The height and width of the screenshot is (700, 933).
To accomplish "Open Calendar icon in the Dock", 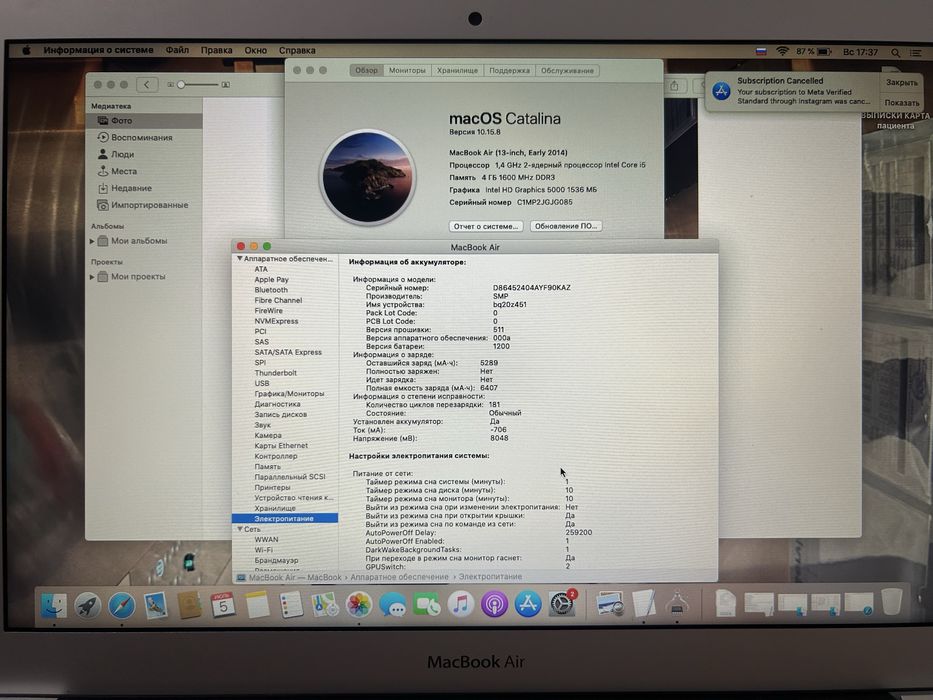I will 223,605.
